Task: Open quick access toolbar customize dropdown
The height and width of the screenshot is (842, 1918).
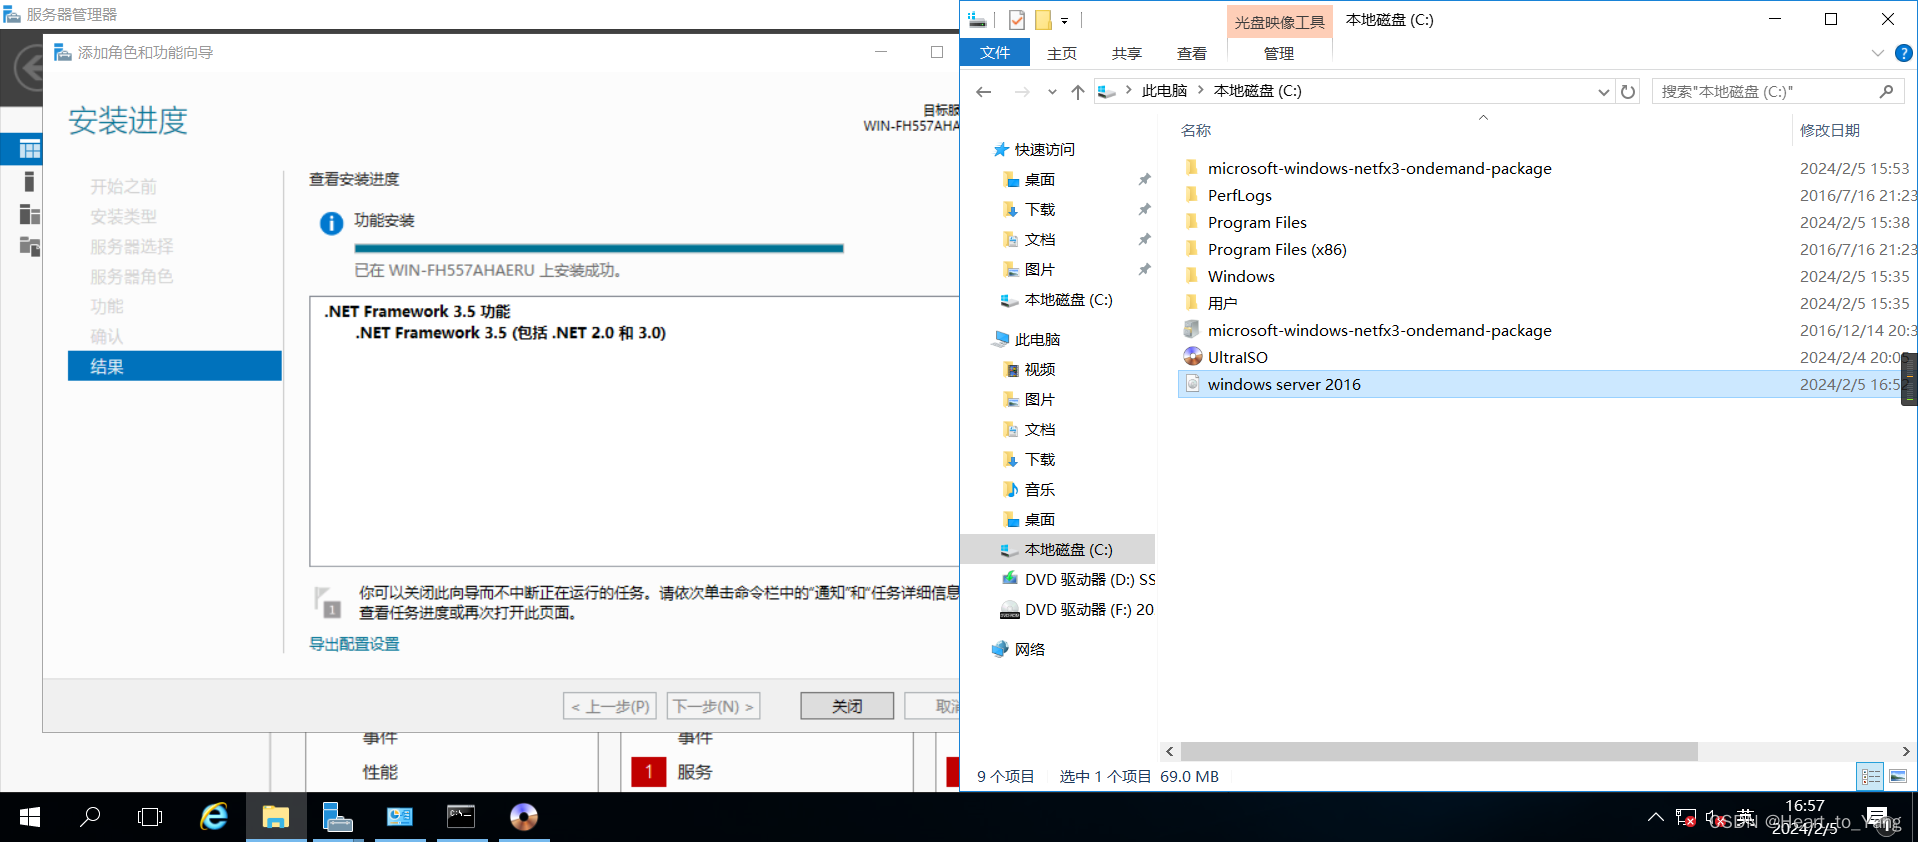Action: pyautogui.click(x=1064, y=20)
